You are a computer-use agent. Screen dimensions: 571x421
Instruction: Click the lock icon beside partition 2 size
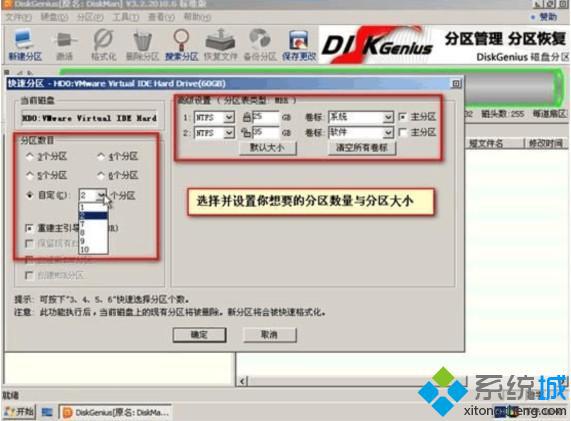click(x=246, y=132)
